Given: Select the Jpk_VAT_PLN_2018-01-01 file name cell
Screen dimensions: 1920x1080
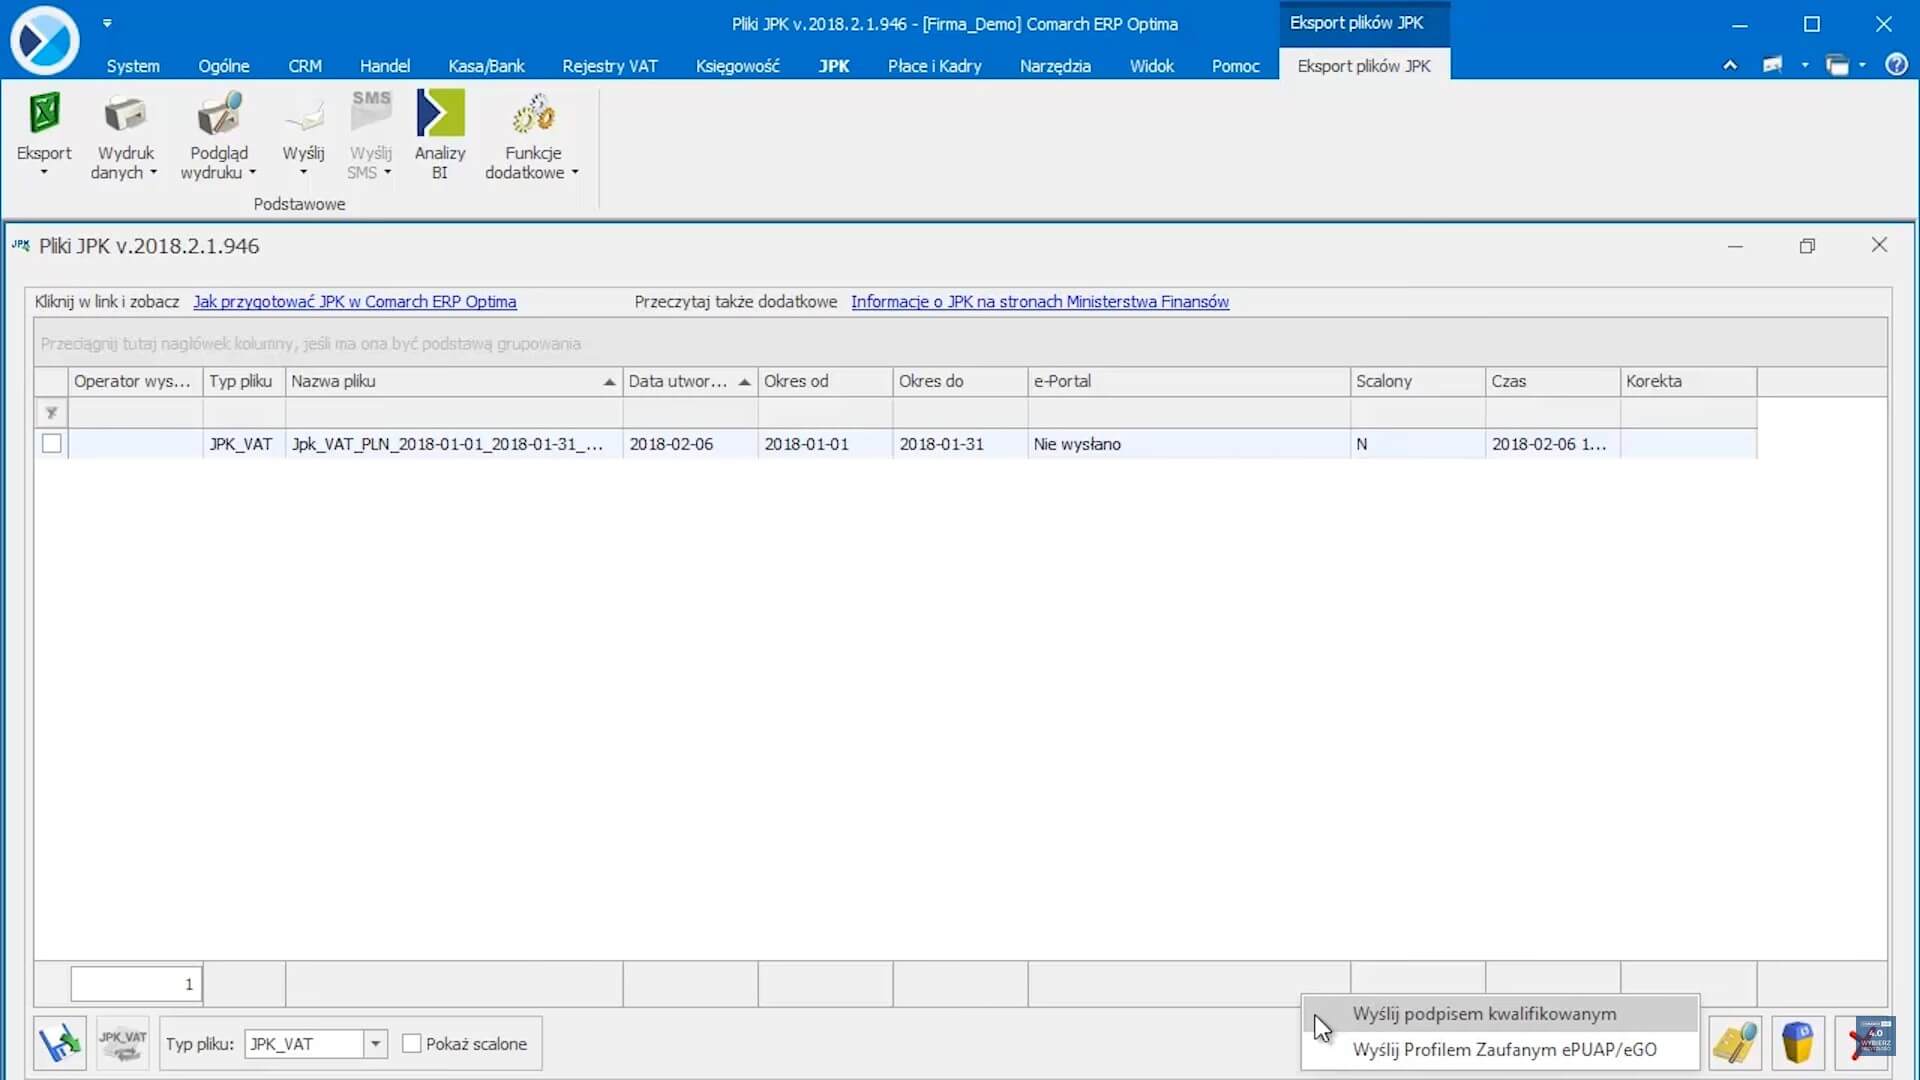Looking at the screenshot, I should [x=454, y=444].
